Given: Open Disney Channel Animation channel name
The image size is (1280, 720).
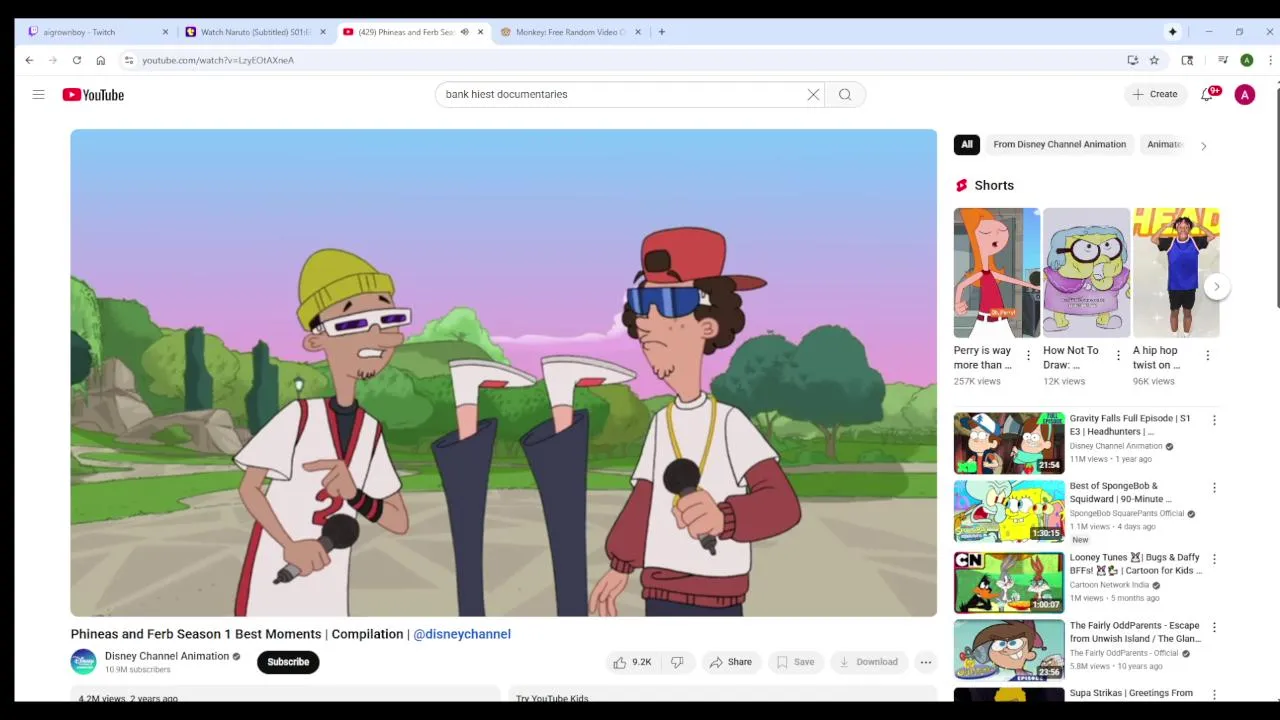Looking at the screenshot, I should coord(167,656).
